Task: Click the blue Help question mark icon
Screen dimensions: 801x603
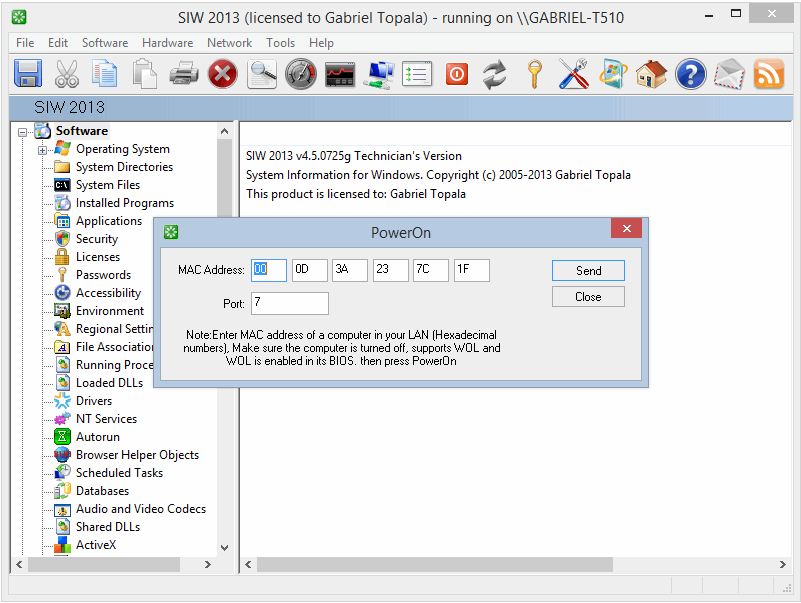Action: click(x=691, y=74)
